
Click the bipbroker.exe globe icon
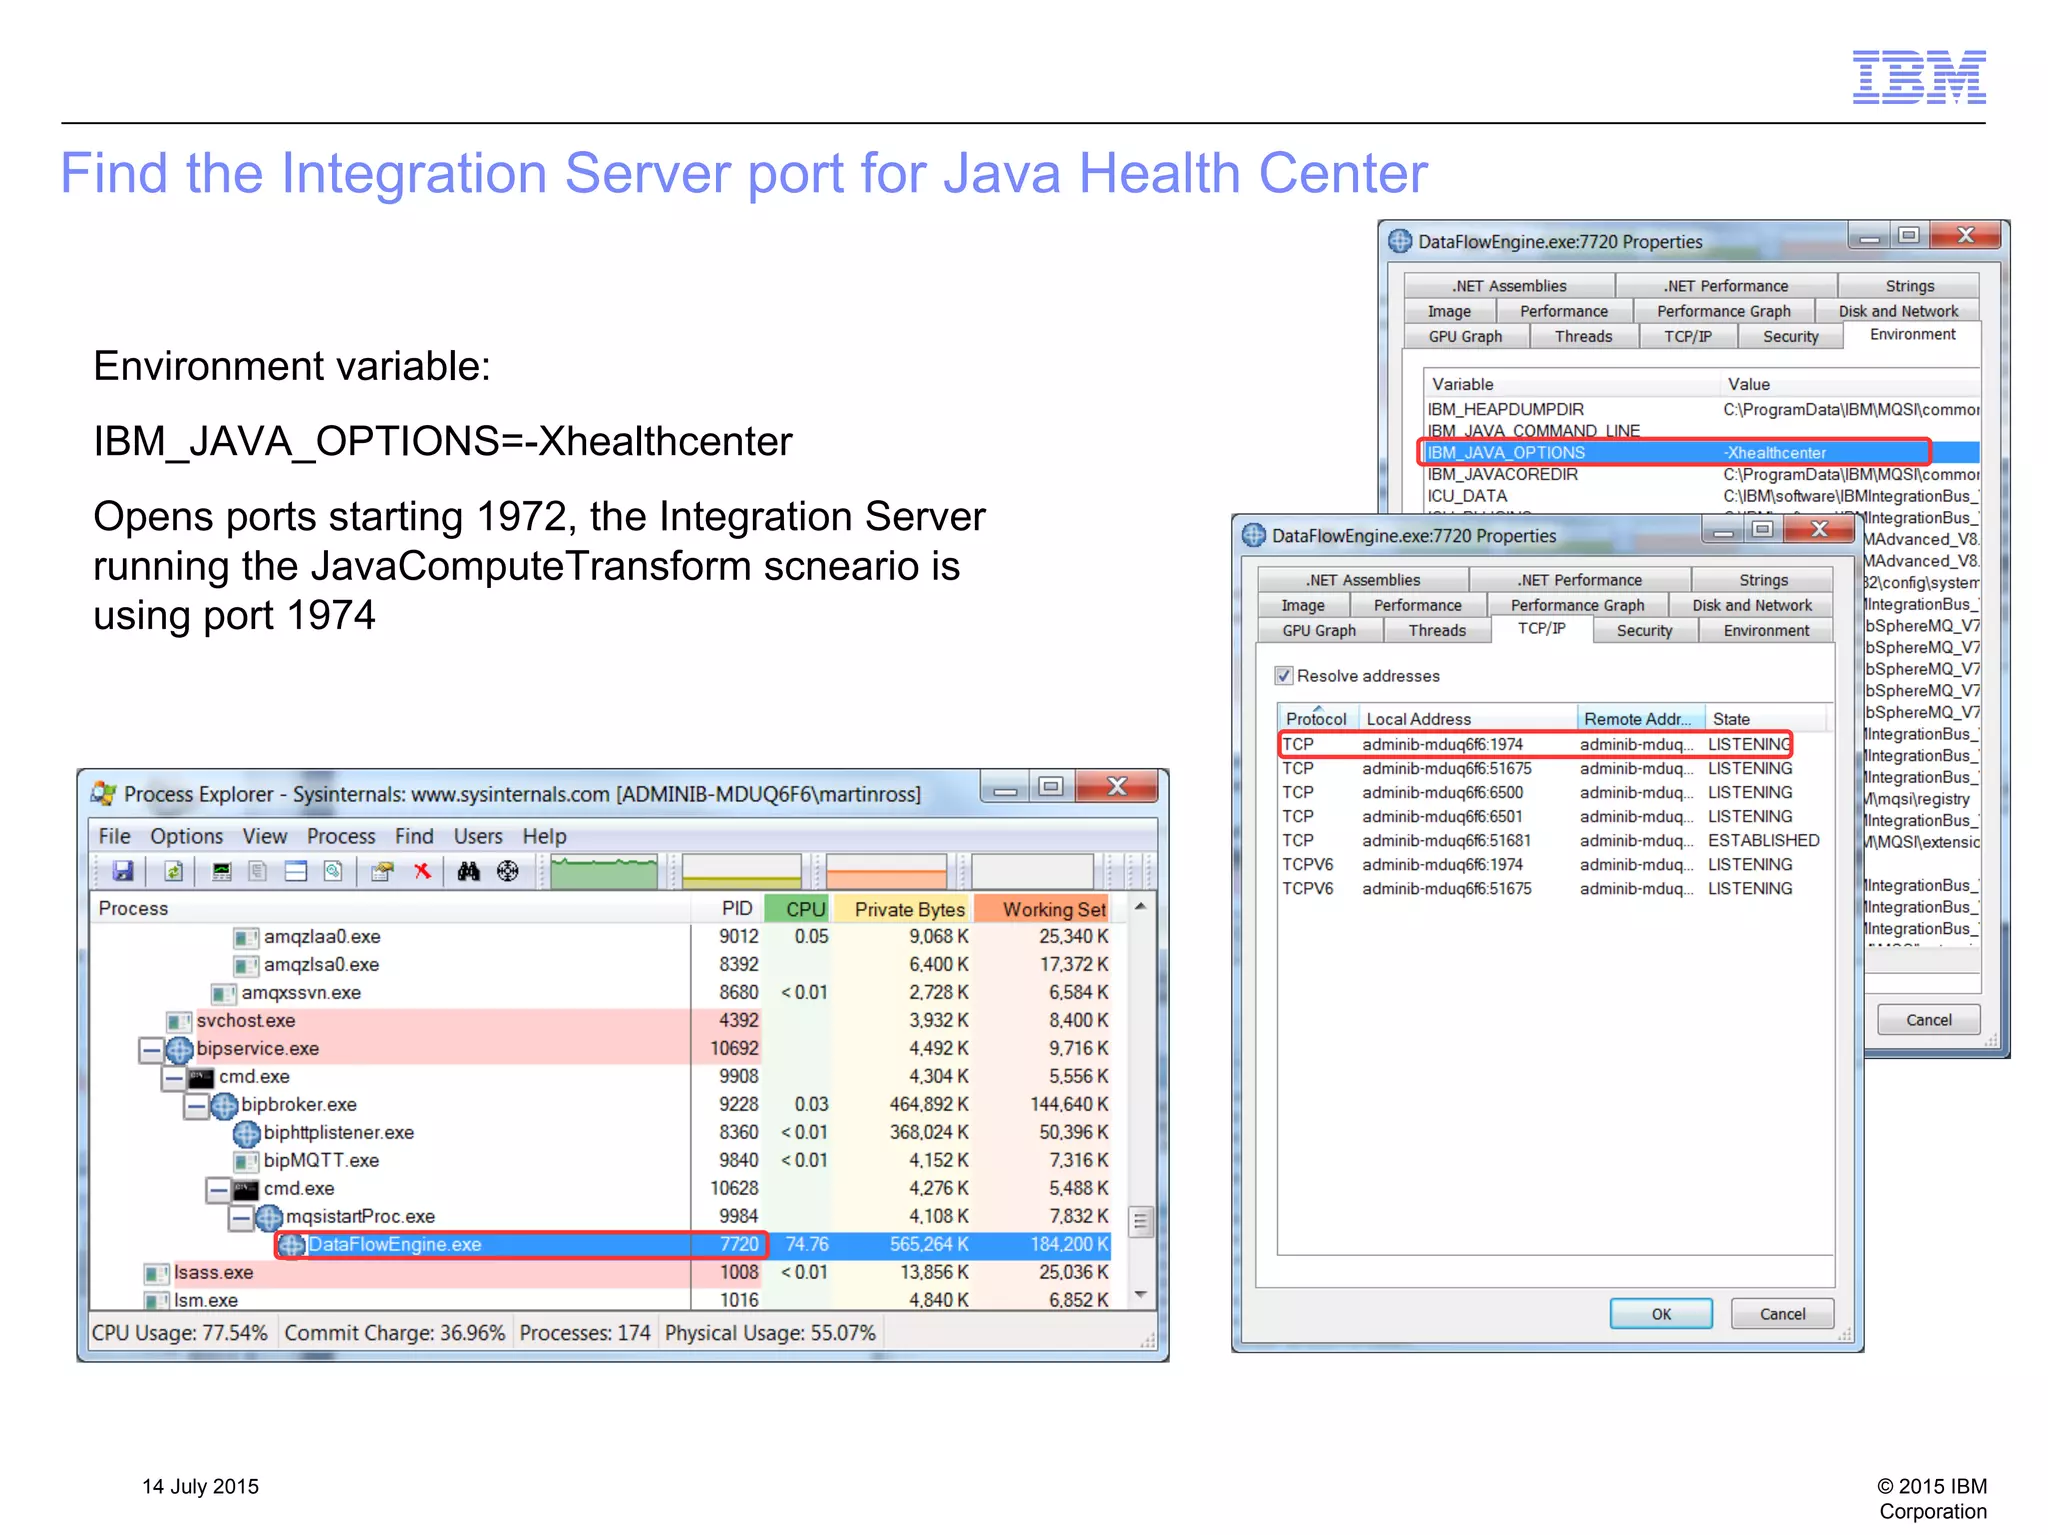pos(225,1105)
